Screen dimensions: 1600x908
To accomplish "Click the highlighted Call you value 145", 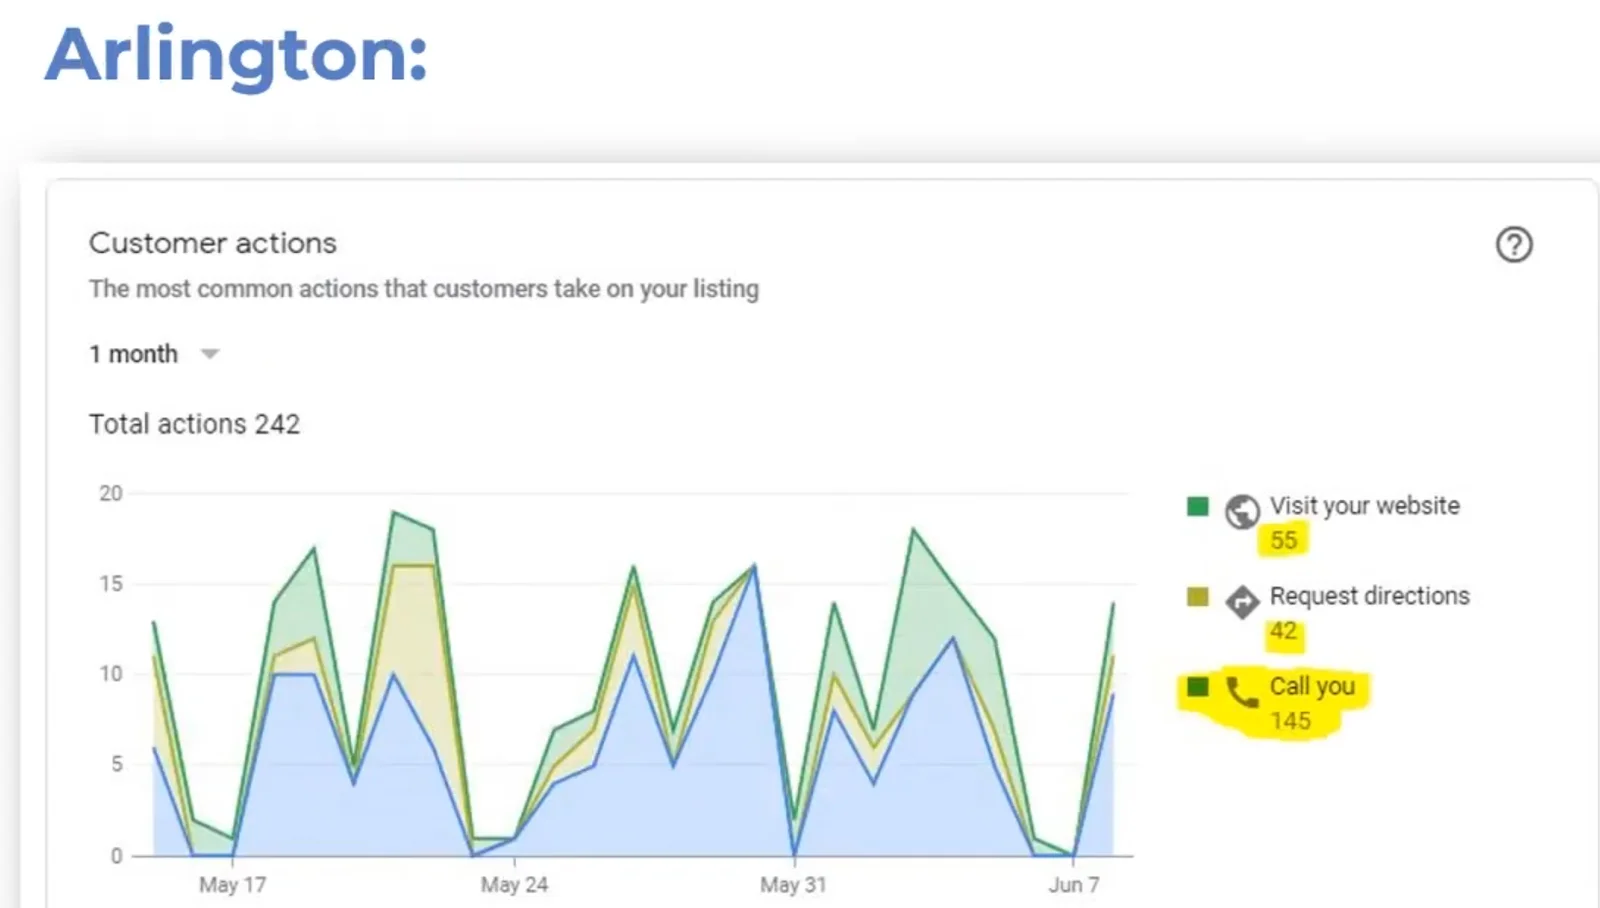I will (x=1290, y=721).
